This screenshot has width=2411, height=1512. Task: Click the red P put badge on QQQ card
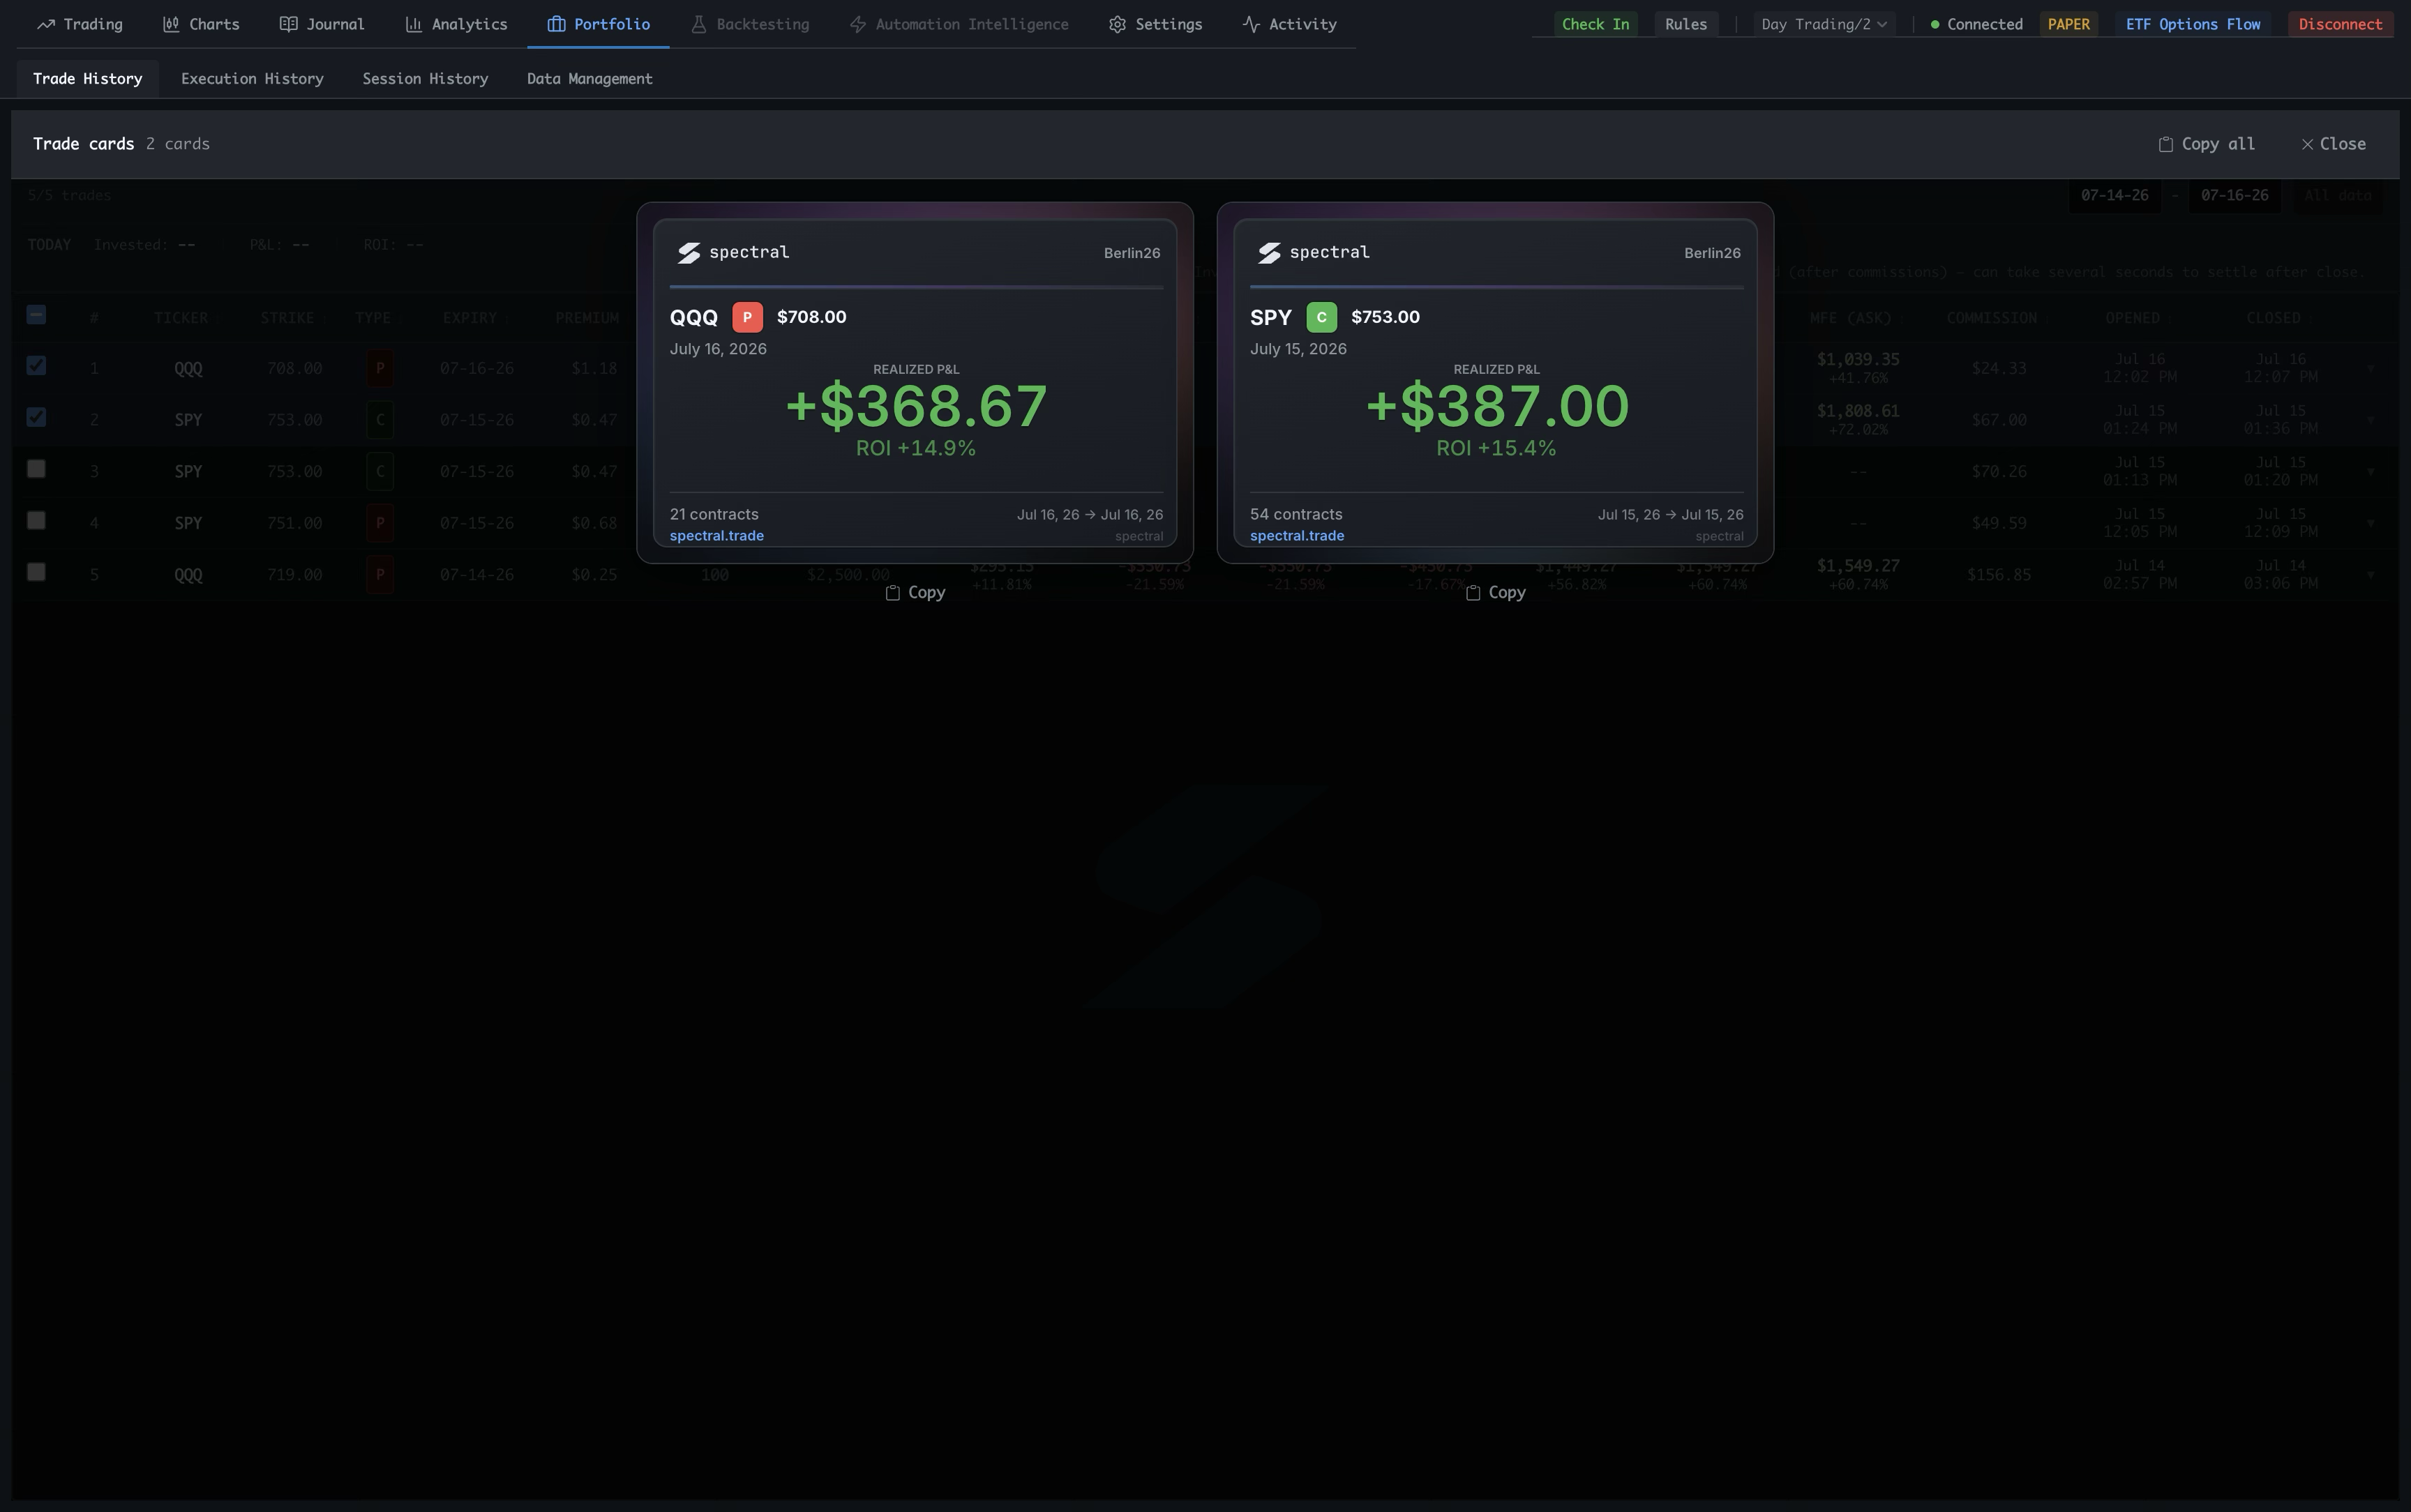(747, 317)
